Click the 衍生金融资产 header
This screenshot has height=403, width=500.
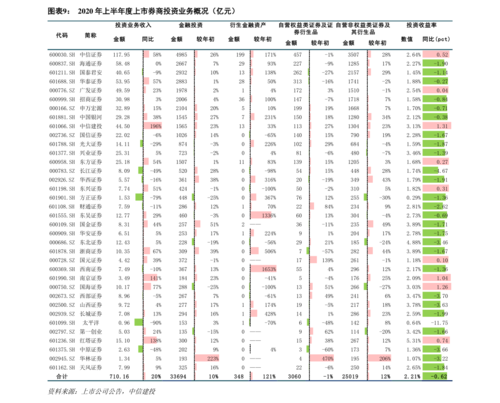248,25
